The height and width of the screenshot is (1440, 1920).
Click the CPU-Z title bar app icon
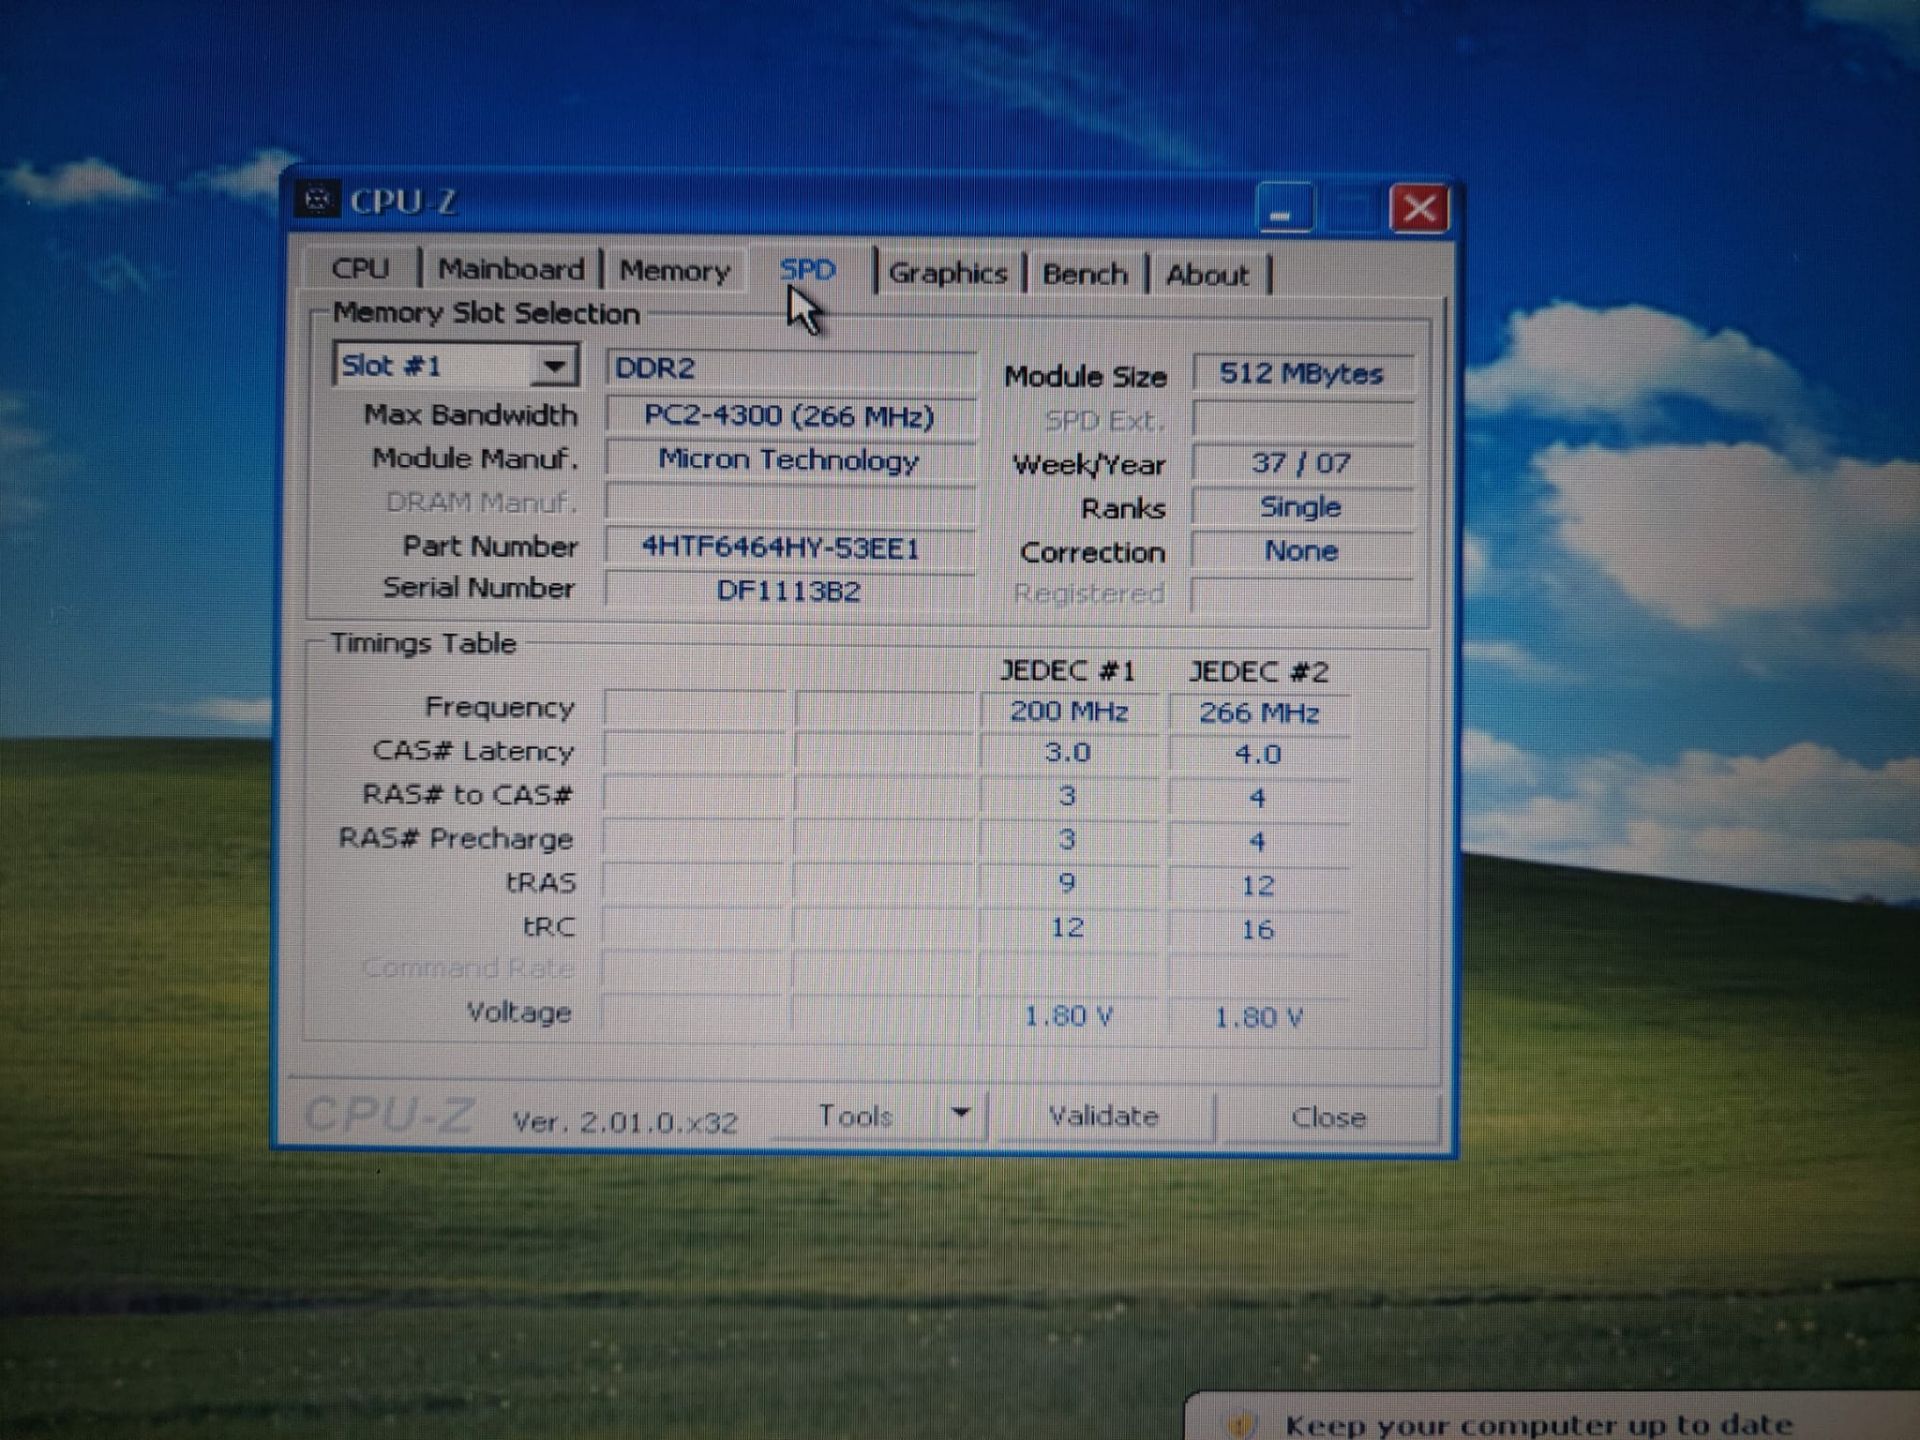[x=317, y=200]
